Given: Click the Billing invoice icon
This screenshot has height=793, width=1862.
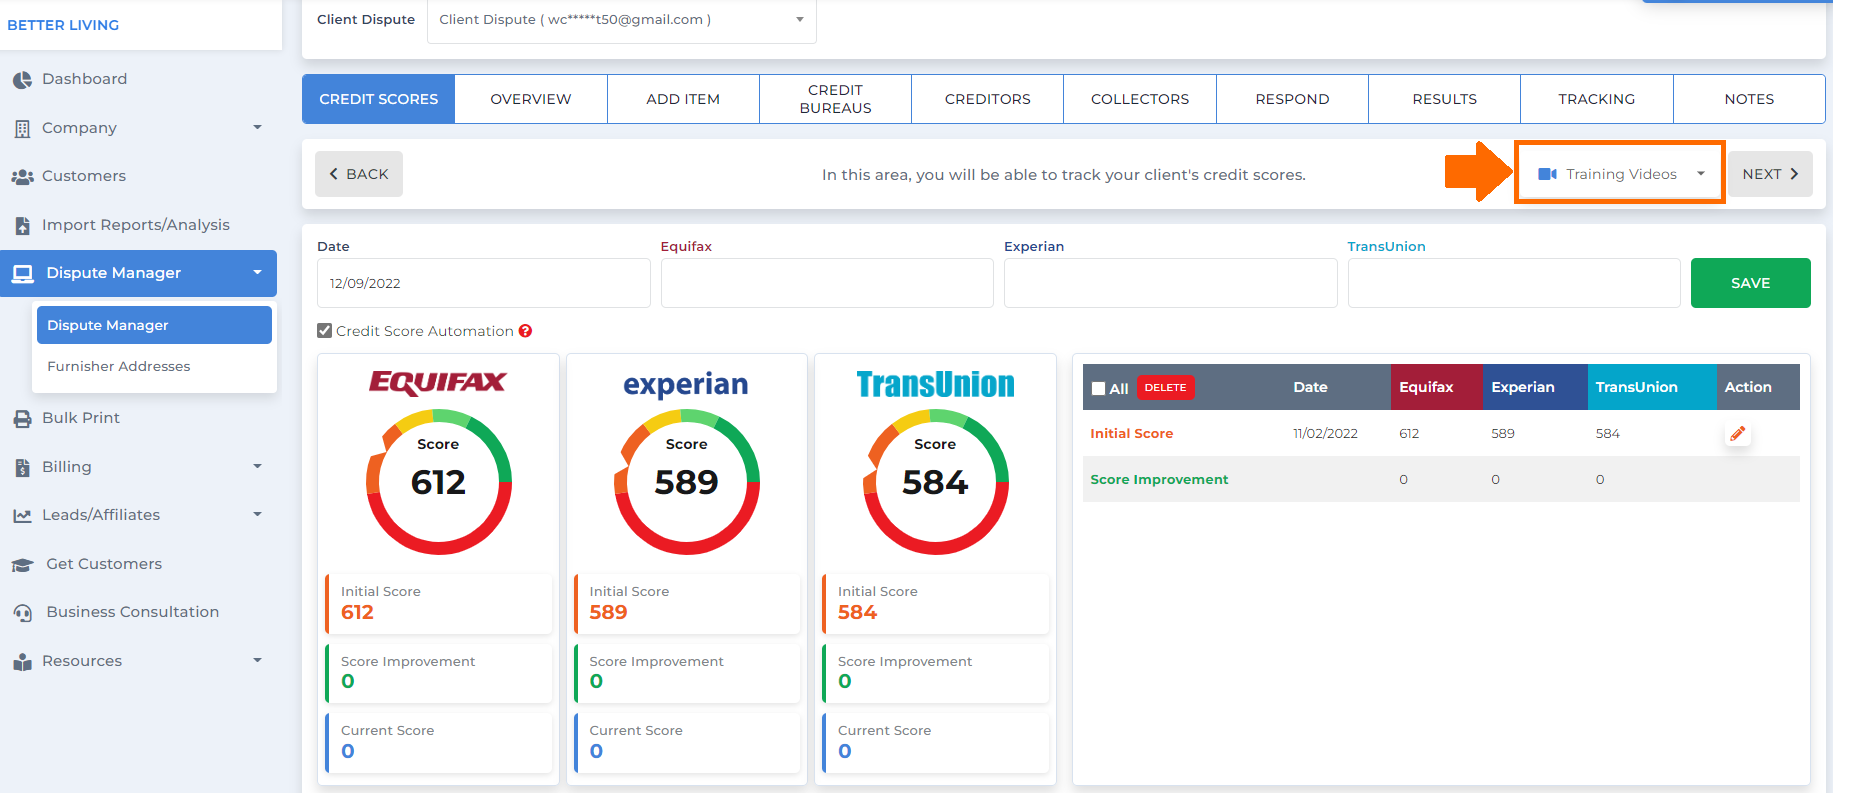Looking at the screenshot, I should pyautogui.click(x=22, y=468).
